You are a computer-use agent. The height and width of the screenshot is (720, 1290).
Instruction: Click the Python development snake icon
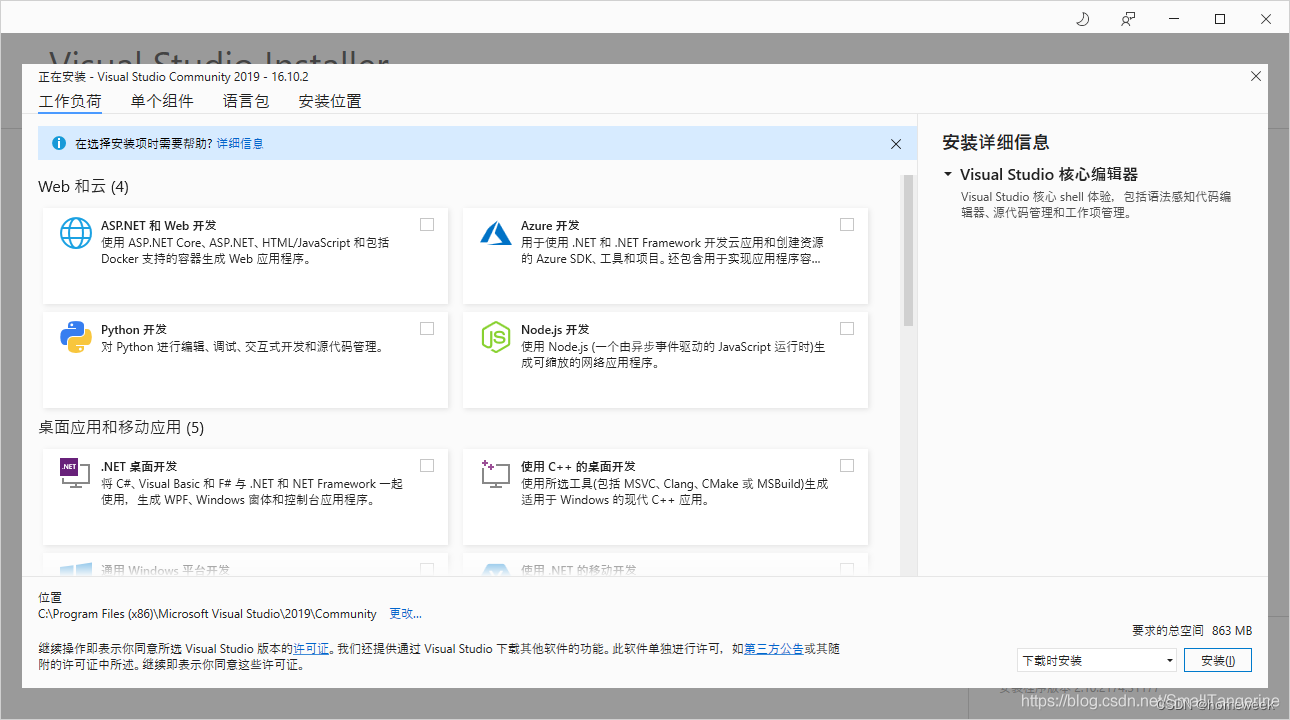[x=76, y=338]
